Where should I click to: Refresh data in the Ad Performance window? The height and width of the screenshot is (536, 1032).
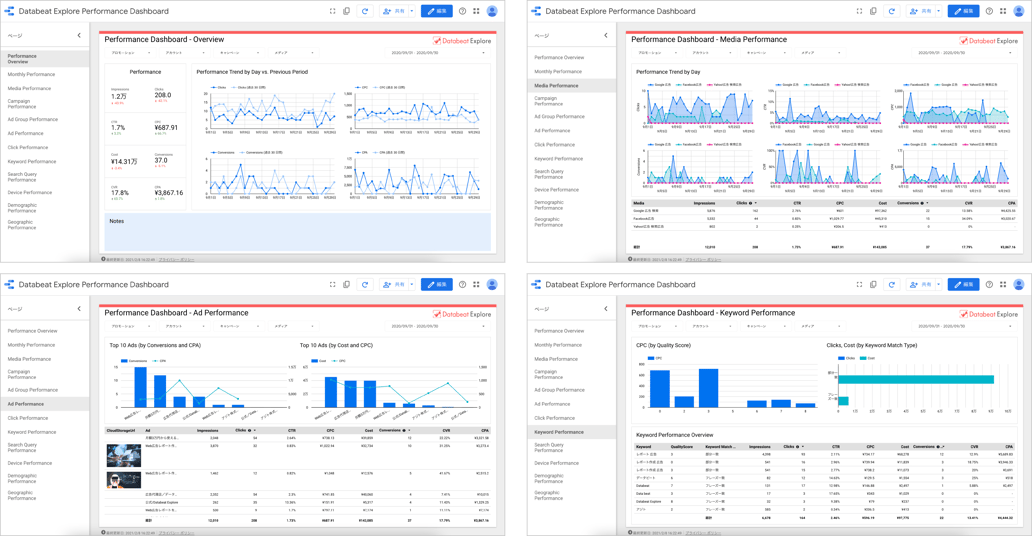[365, 284]
